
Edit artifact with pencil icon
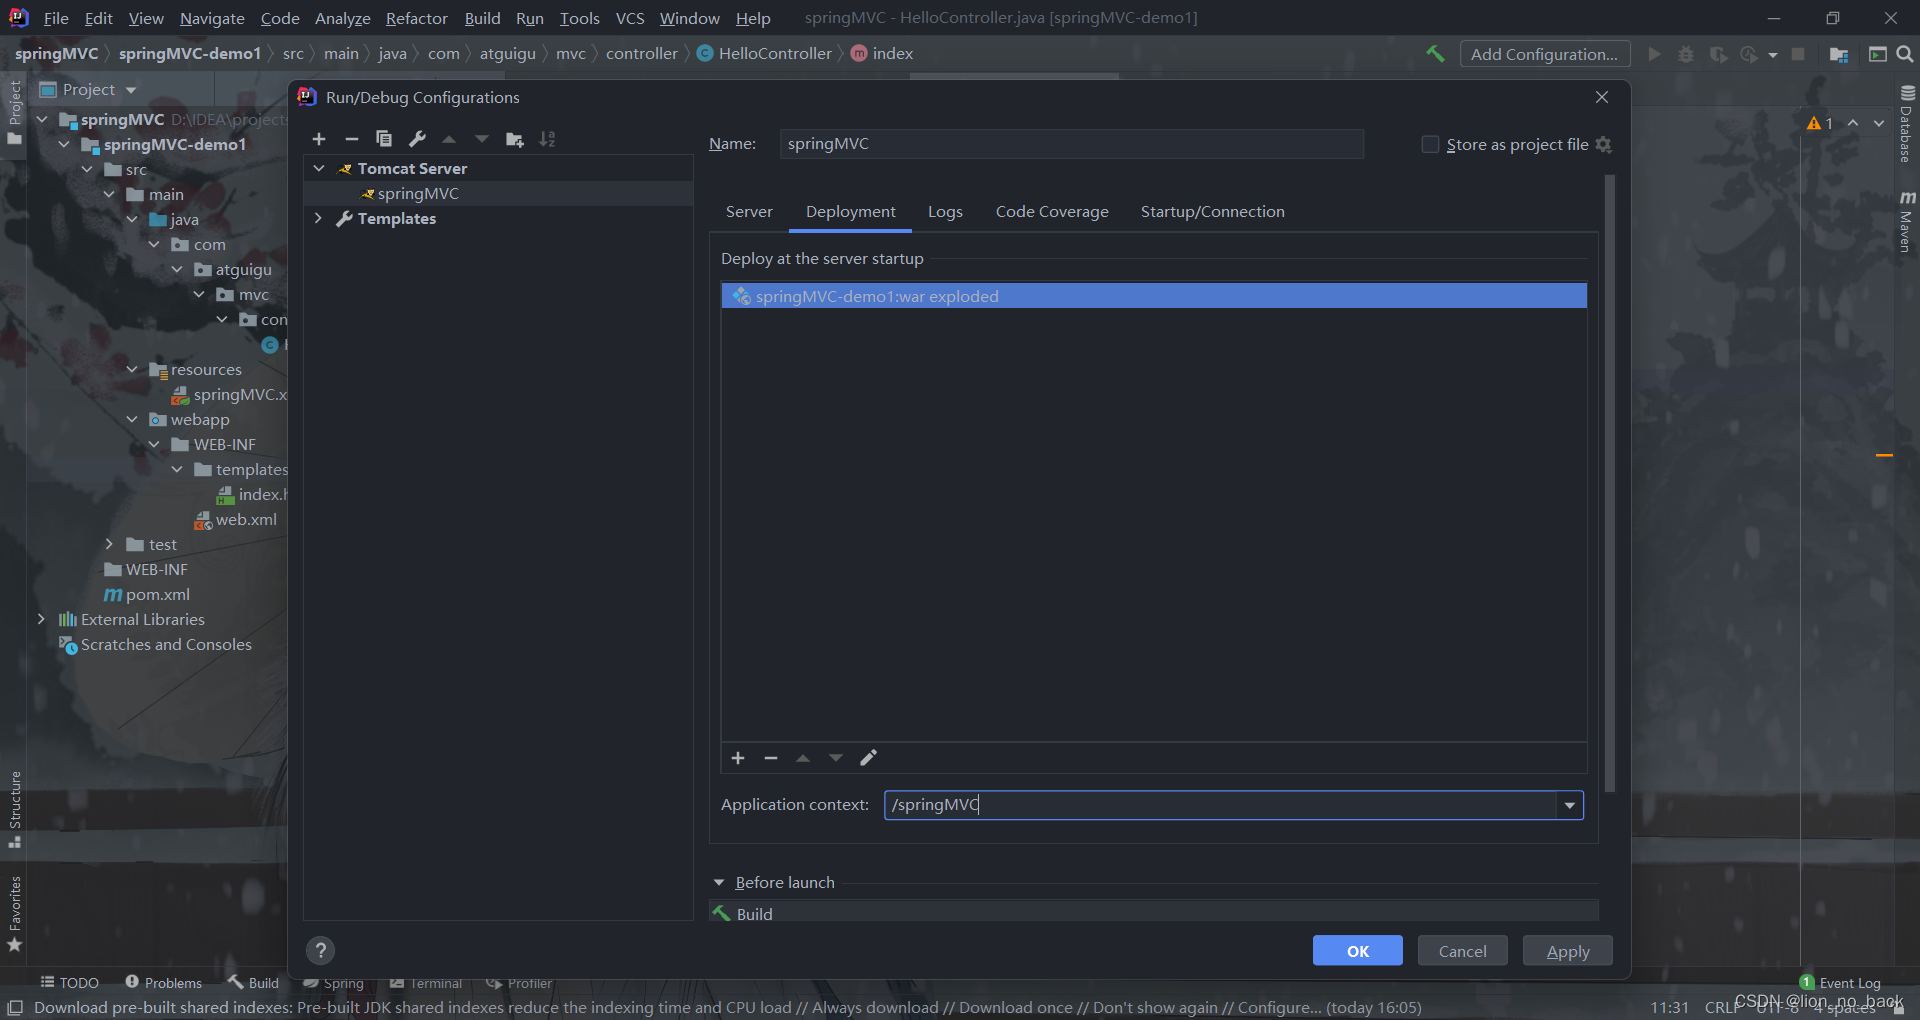868,758
